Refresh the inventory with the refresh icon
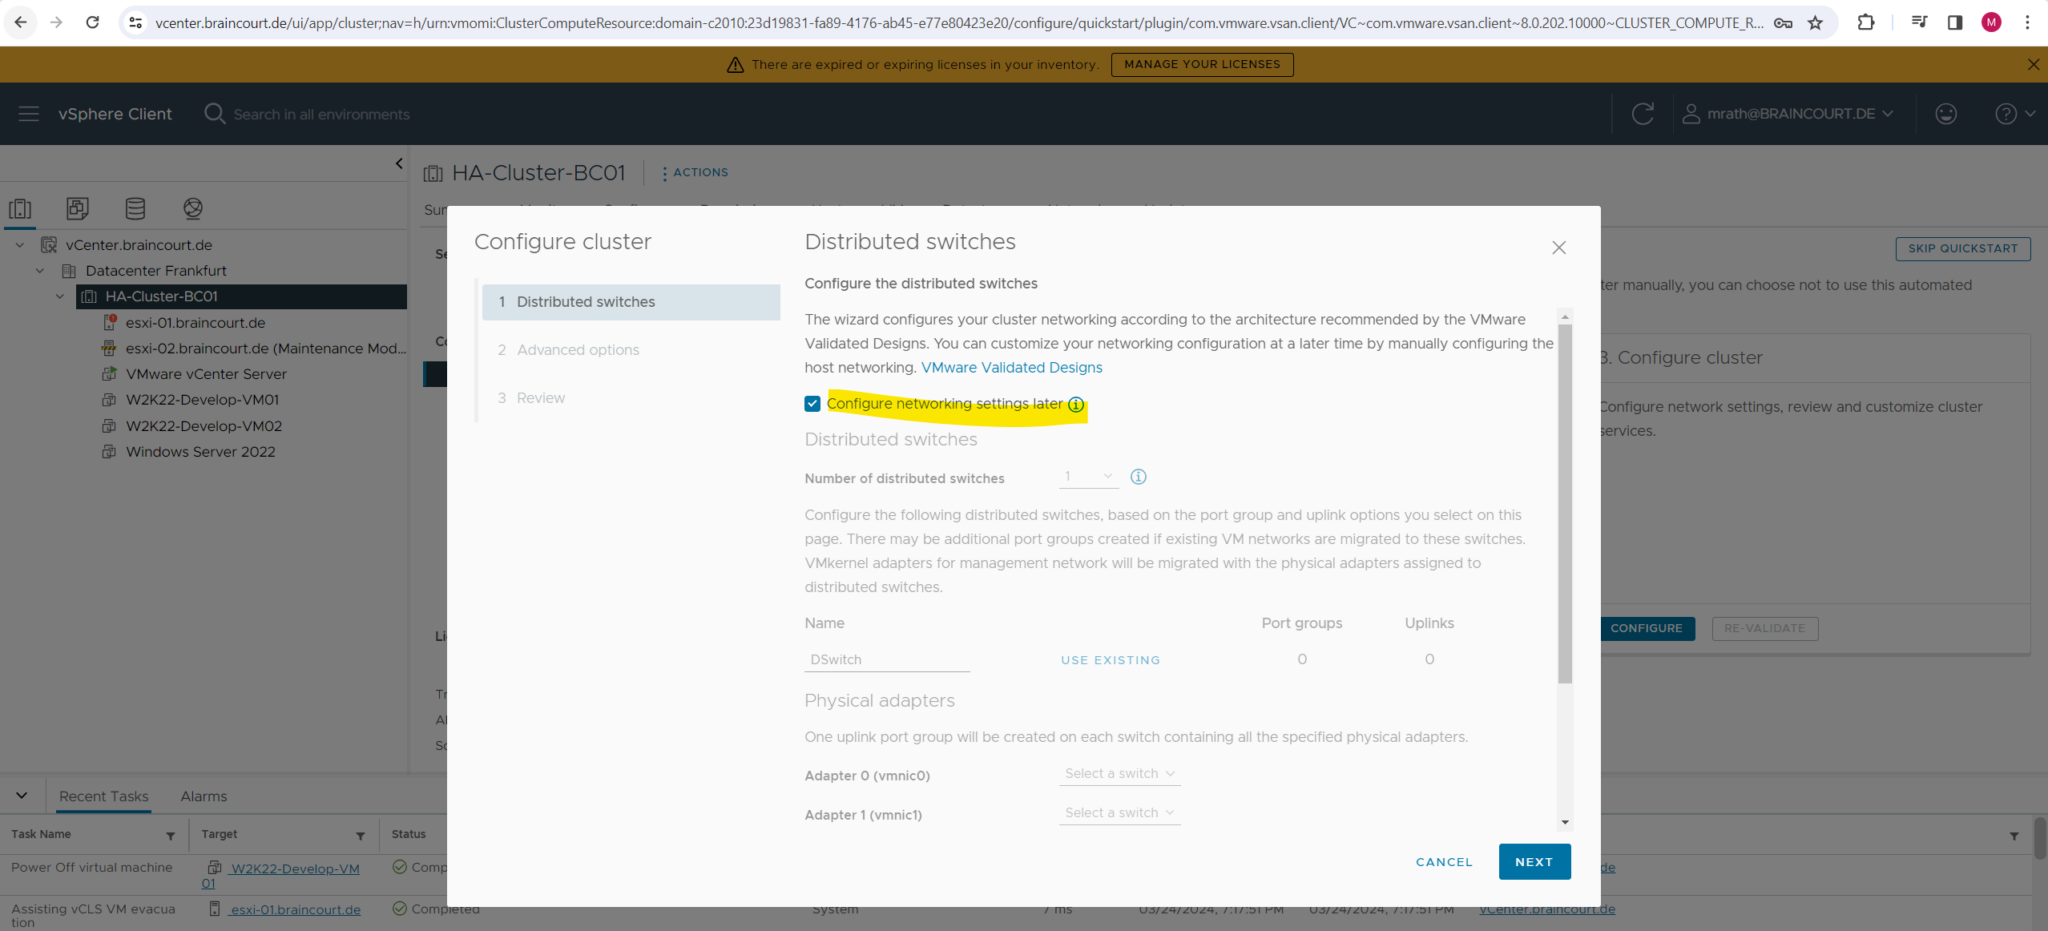Screen dimensions: 2048x931 pos(1643,113)
